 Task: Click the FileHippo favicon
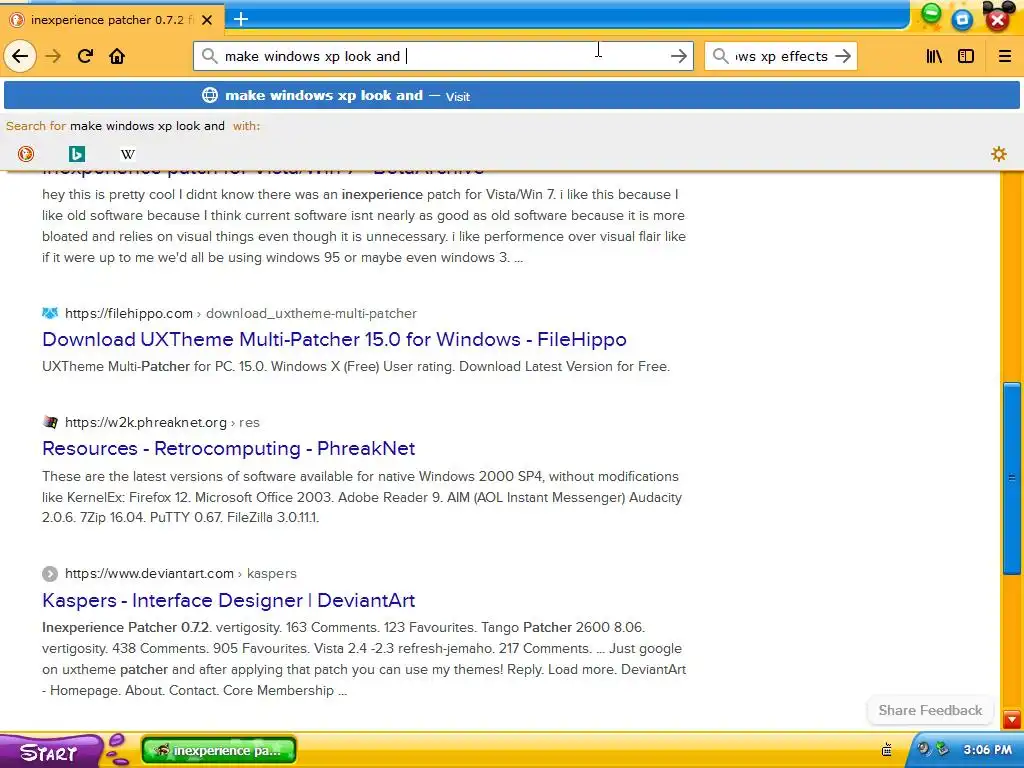(50, 313)
